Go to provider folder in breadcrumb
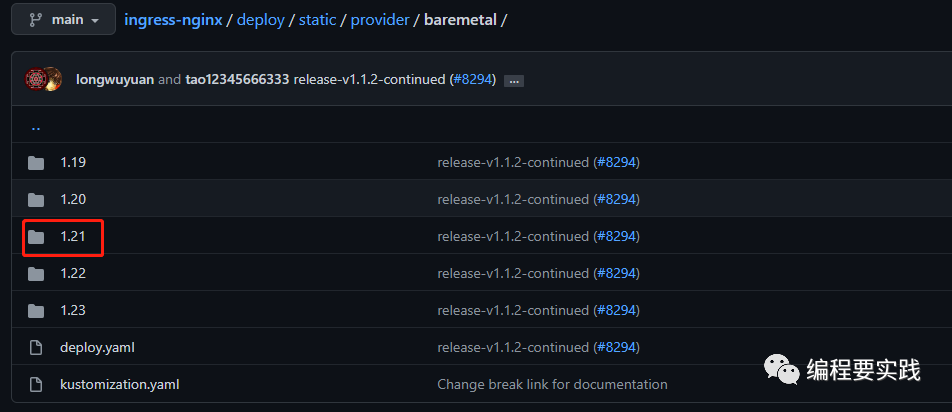Image resolution: width=952 pixels, height=412 pixels. (x=380, y=20)
